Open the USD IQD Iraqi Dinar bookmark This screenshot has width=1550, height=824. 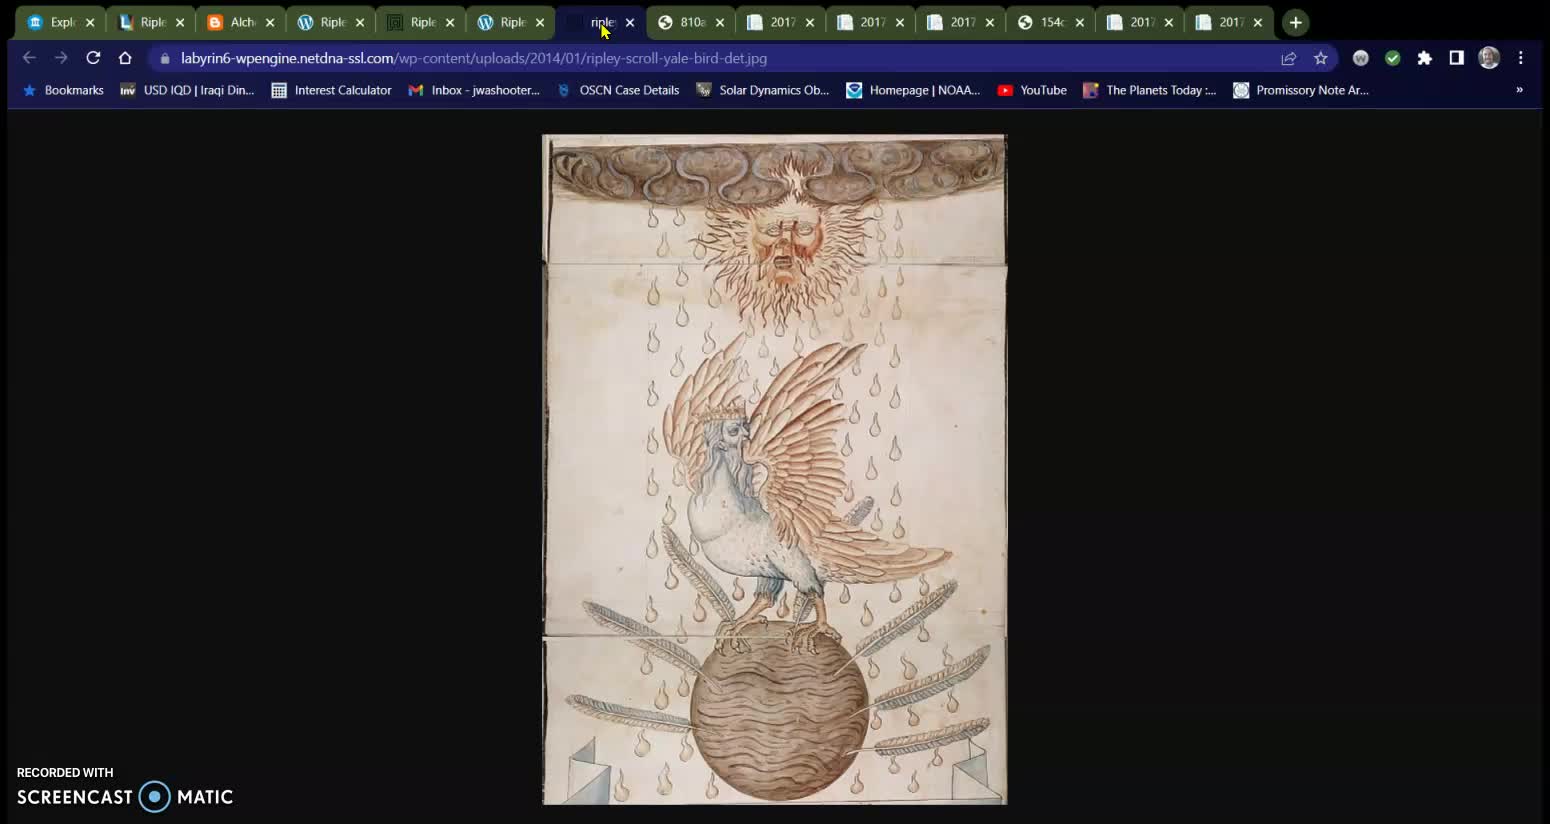point(187,90)
